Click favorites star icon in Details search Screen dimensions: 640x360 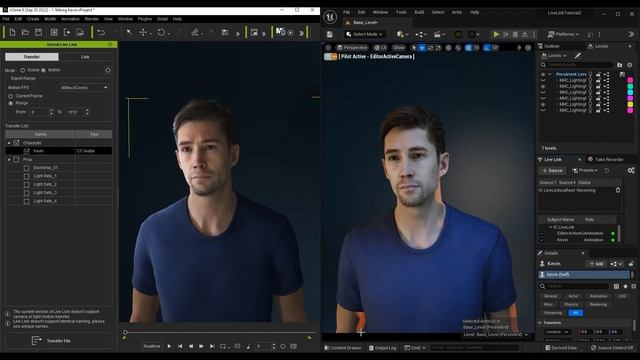[625, 287]
